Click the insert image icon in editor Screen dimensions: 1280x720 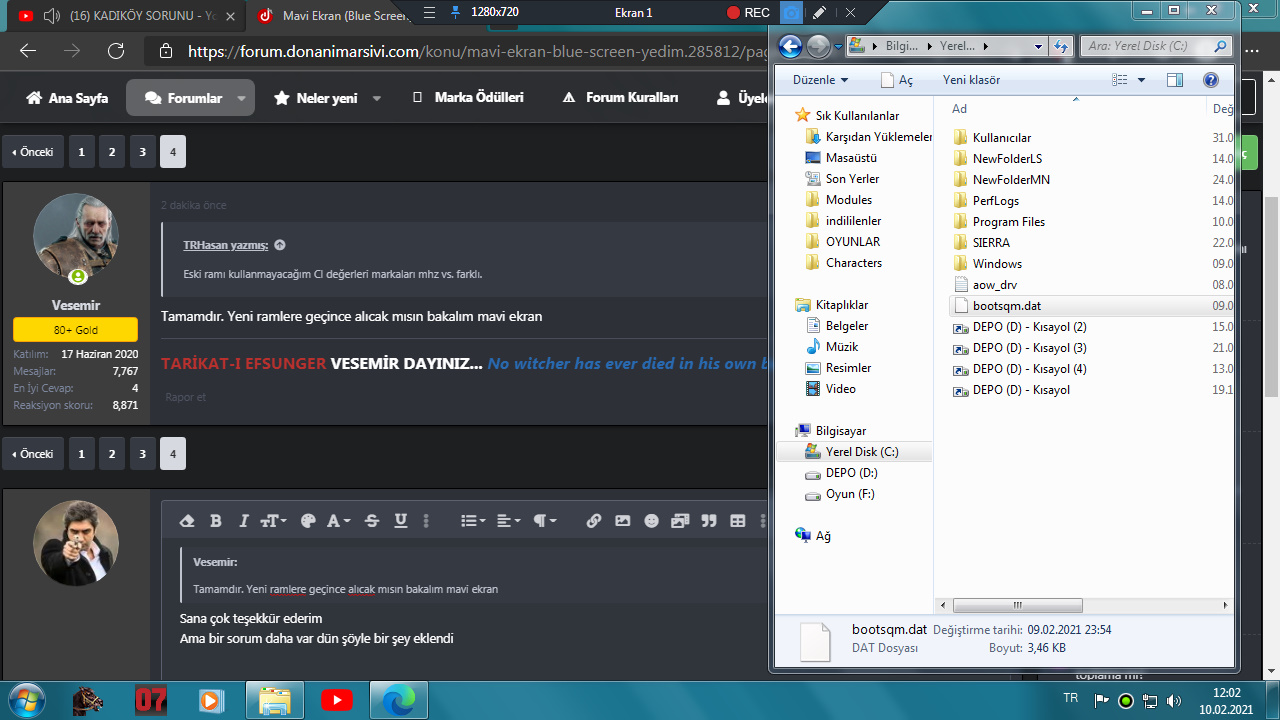point(623,521)
